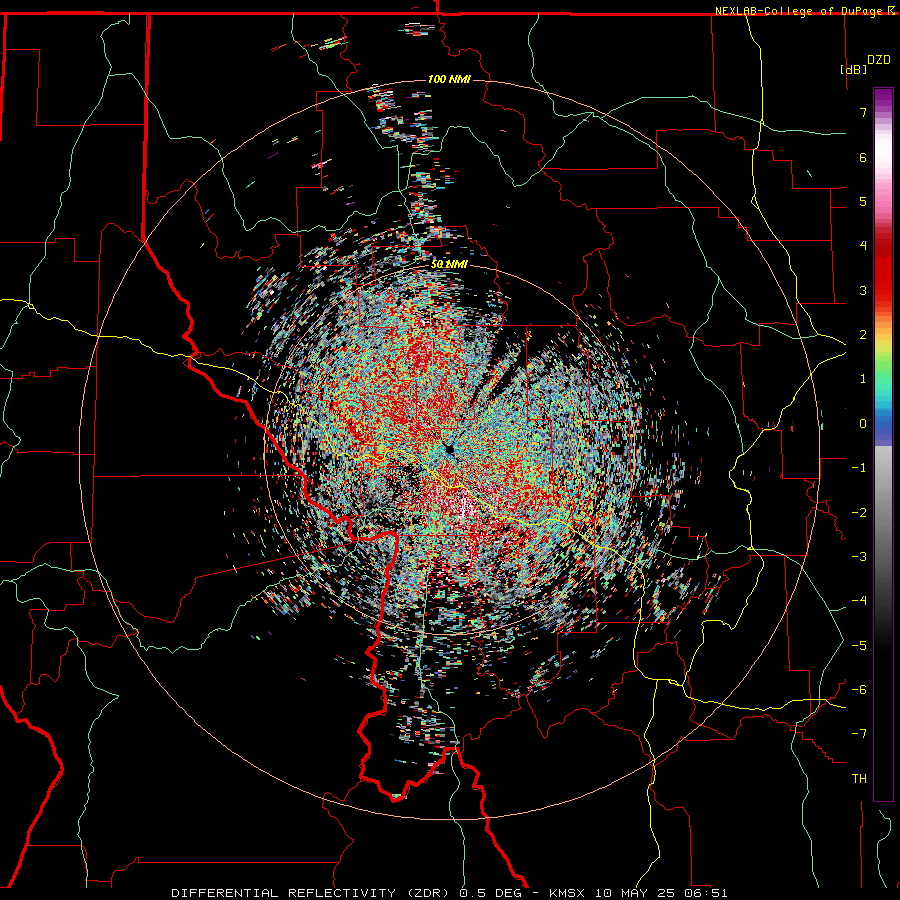Click the 50 NMI range ring label

tap(449, 264)
